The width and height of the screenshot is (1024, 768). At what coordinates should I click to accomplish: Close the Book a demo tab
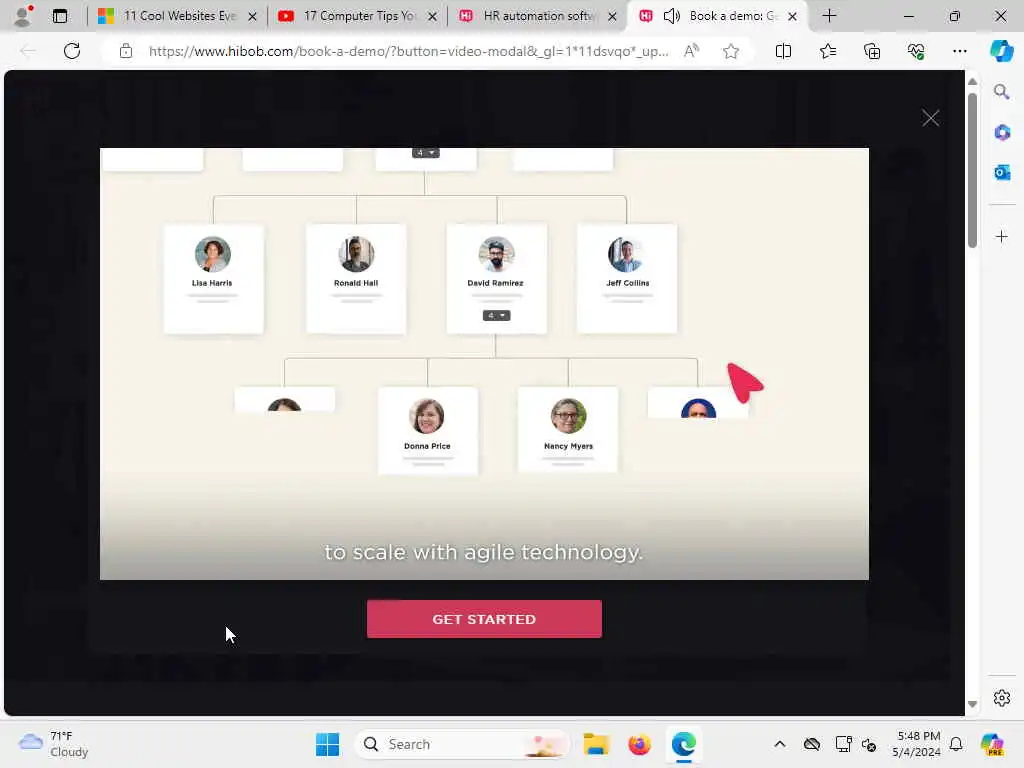792,16
